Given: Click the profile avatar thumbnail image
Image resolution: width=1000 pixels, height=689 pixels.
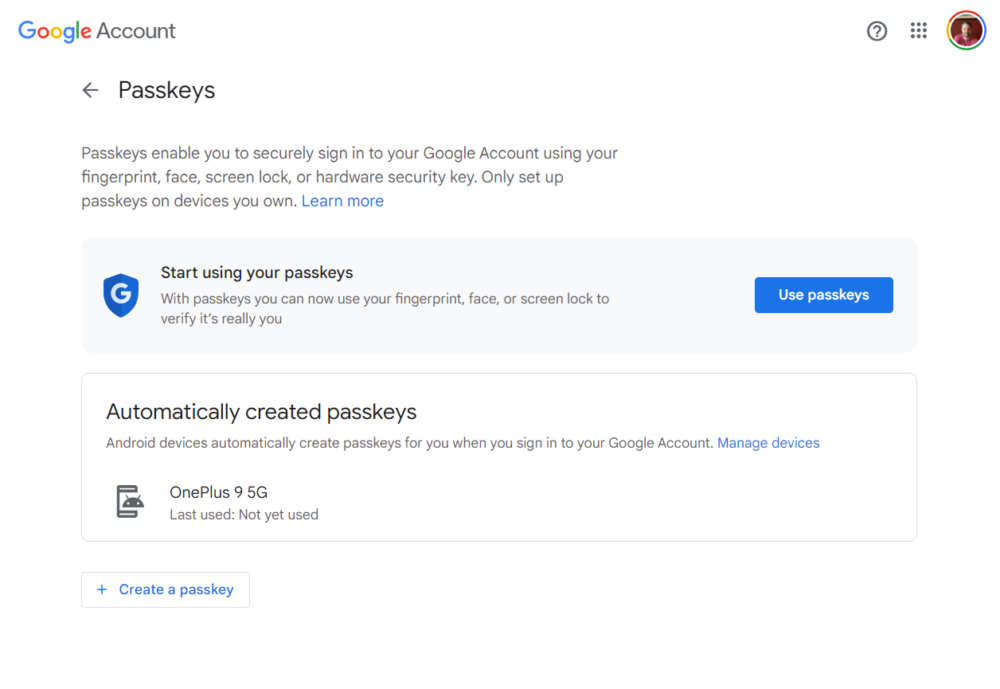Looking at the screenshot, I should (965, 30).
